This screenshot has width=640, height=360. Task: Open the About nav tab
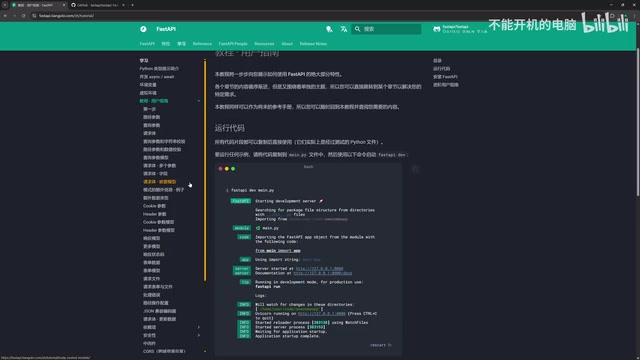[287, 44]
